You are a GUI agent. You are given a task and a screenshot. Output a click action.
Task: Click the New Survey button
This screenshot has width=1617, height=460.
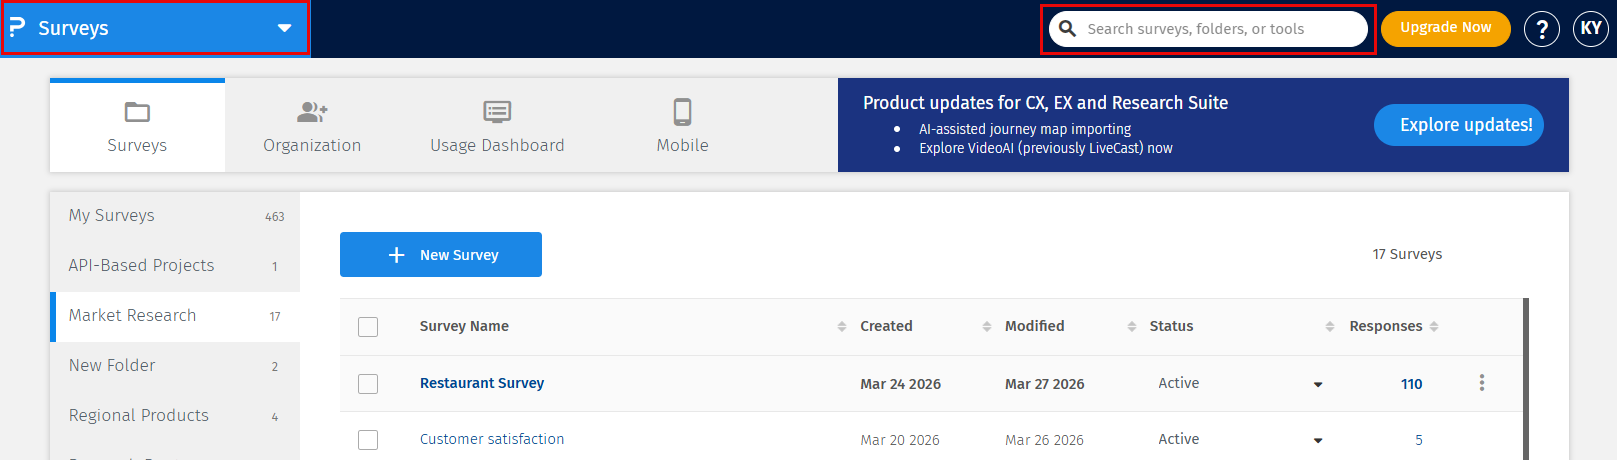[x=441, y=255]
